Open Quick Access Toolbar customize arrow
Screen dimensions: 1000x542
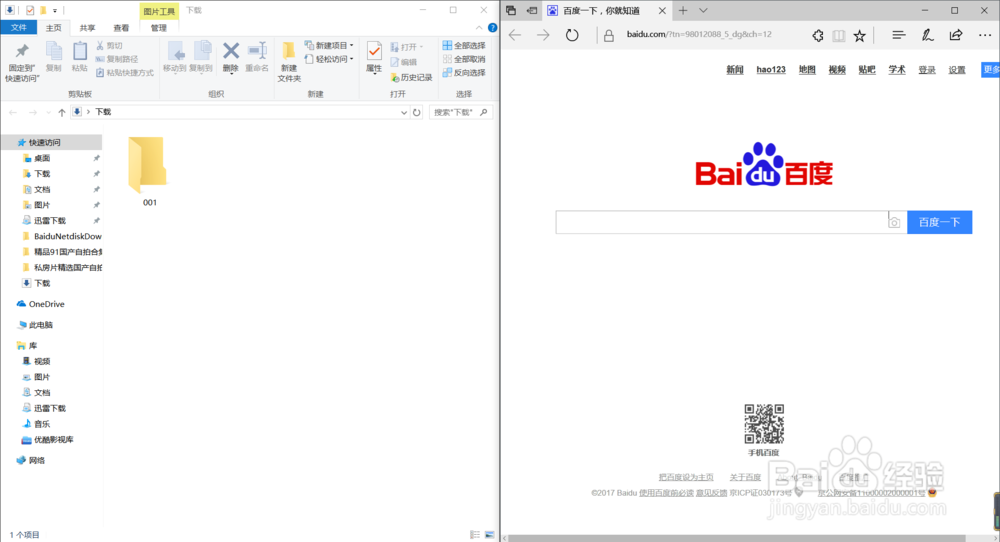tap(55, 10)
